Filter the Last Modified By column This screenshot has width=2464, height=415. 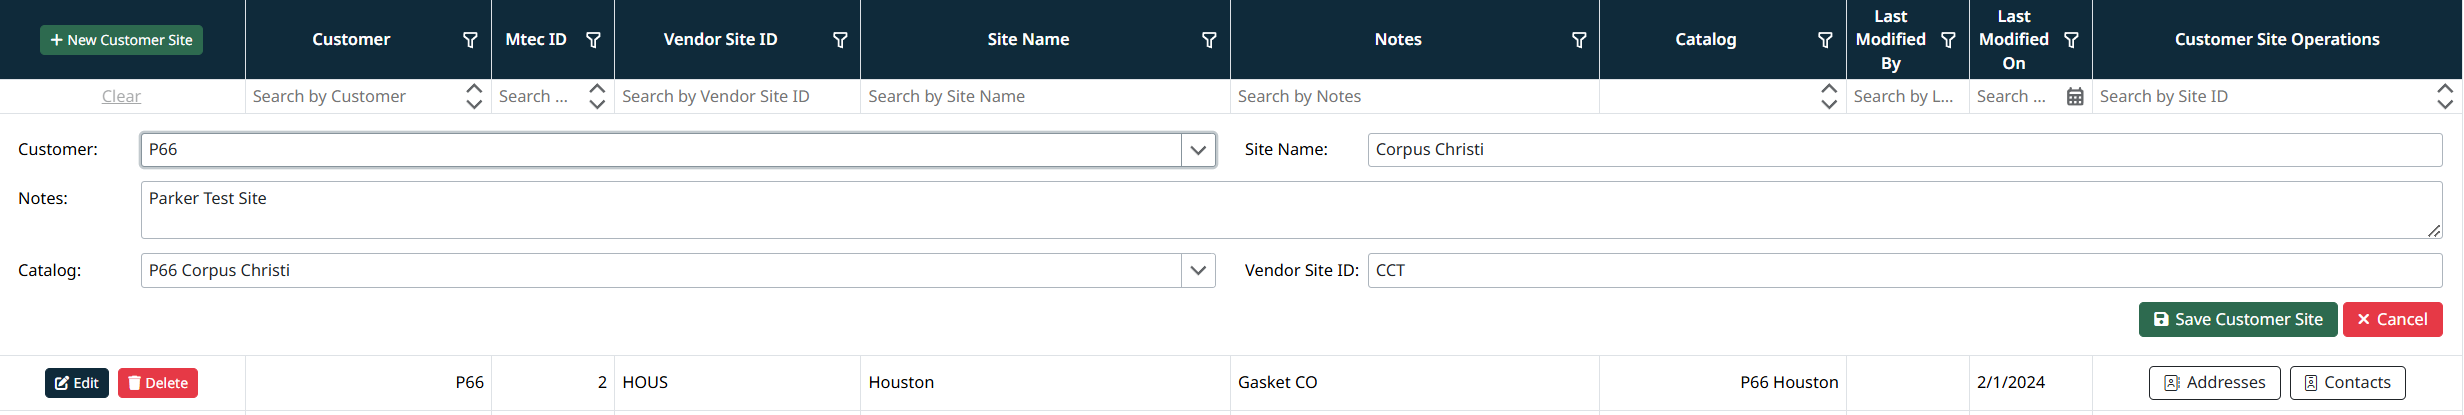(x=1948, y=40)
